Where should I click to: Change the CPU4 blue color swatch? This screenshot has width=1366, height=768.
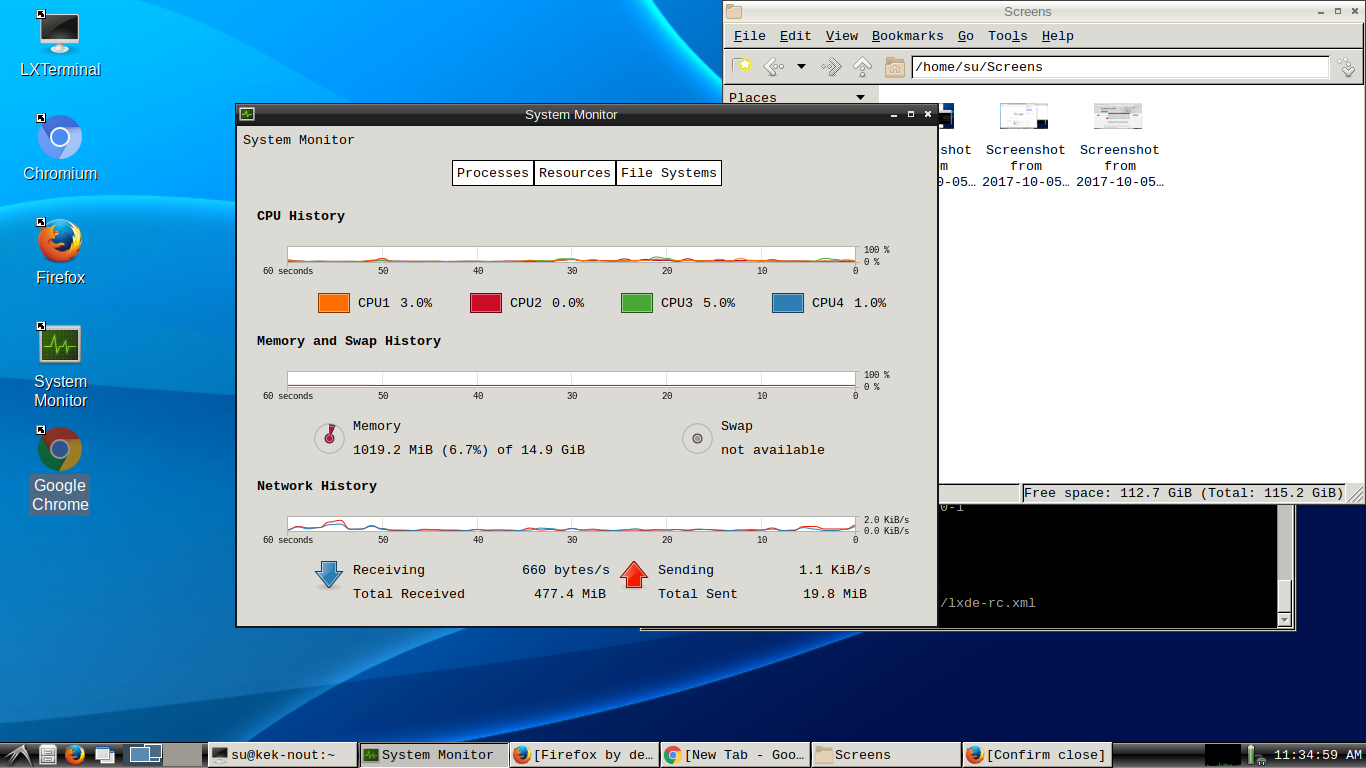coord(788,303)
